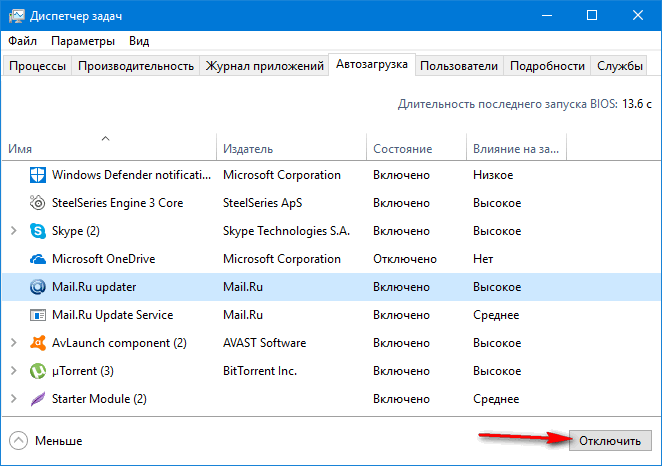
Task: Click the Starter Module feather icon
Action: point(38,399)
